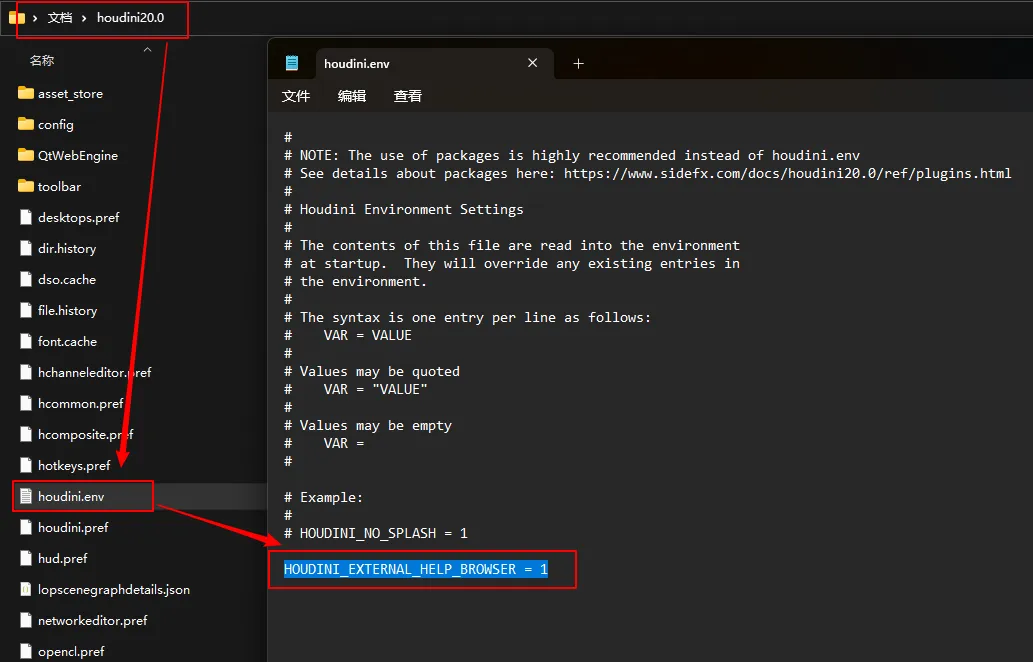Click the '# Values may be empty' line

click(x=368, y=426)
